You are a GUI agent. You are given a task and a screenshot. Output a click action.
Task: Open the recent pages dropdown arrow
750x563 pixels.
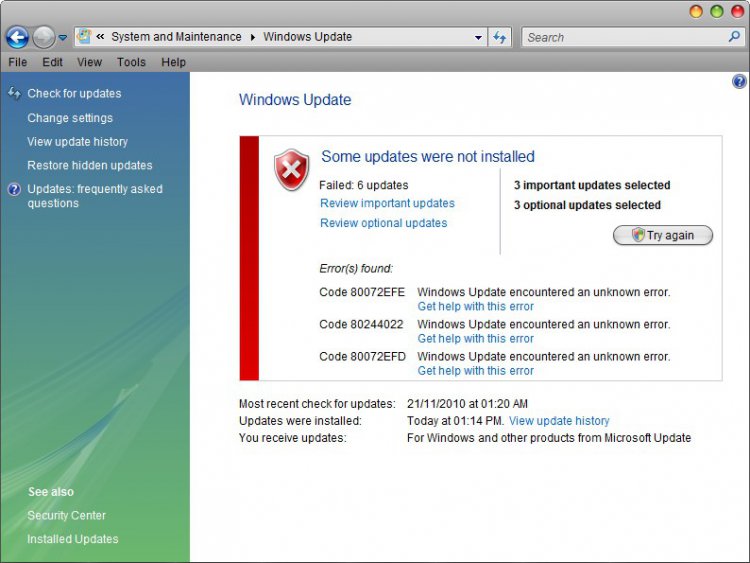point(63,37)
